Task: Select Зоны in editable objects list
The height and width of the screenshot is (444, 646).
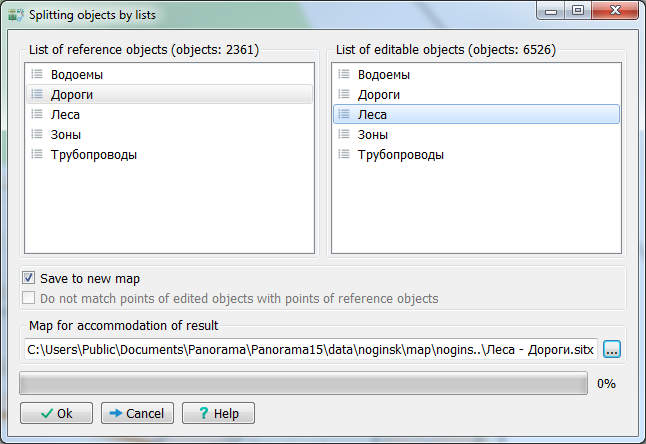Action: 372,134
